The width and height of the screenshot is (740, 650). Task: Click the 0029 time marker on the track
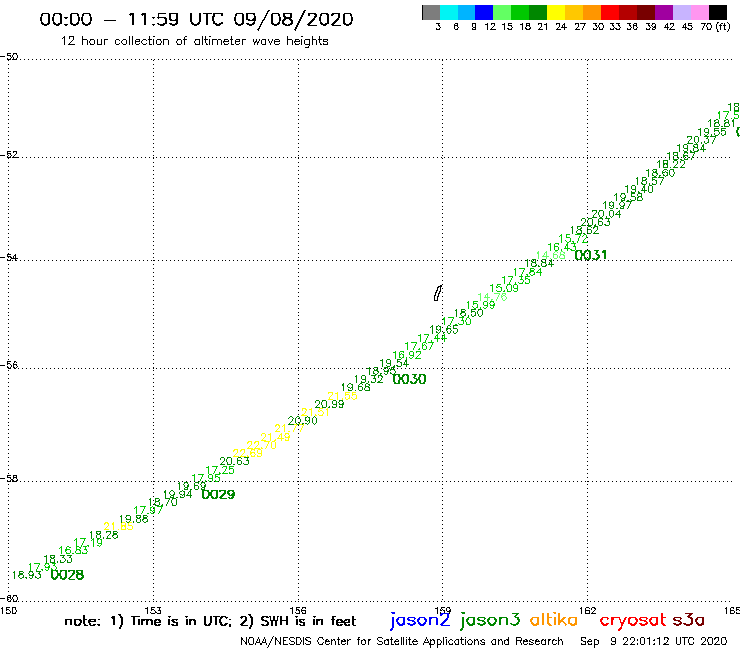tap(218, 494)
